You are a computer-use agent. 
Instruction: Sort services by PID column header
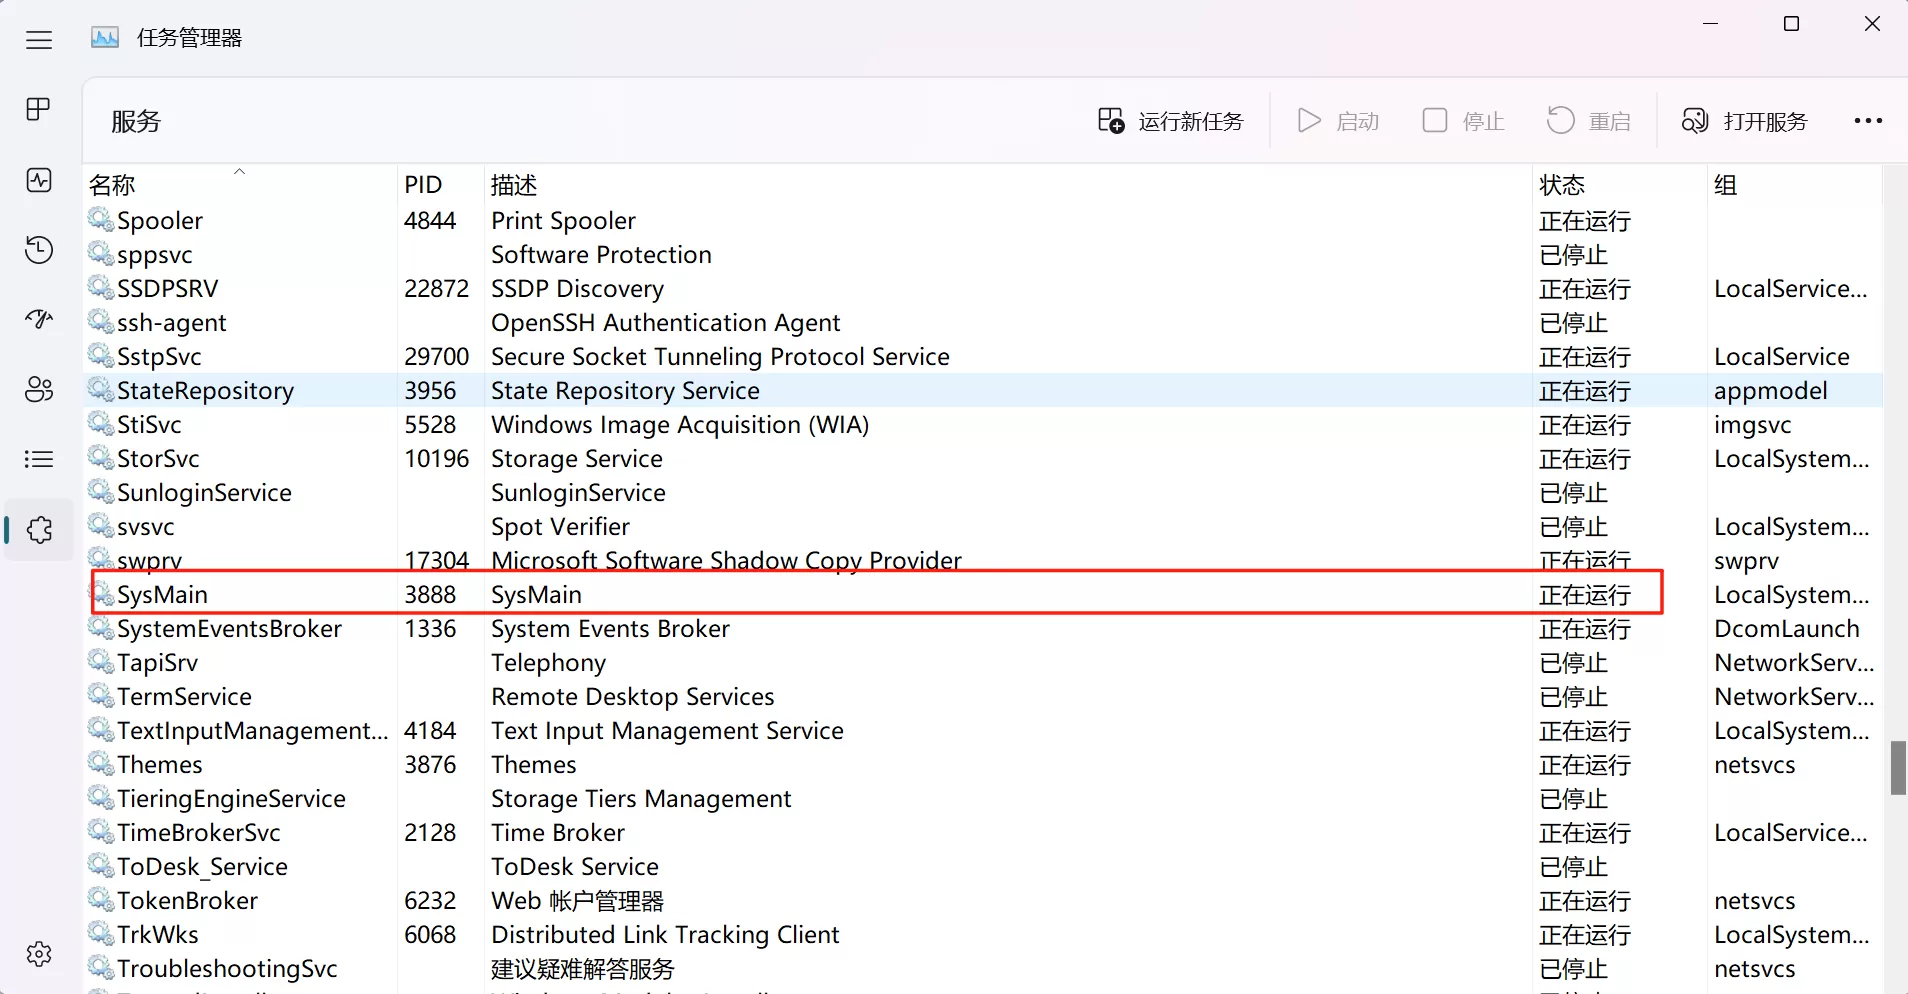422,183
